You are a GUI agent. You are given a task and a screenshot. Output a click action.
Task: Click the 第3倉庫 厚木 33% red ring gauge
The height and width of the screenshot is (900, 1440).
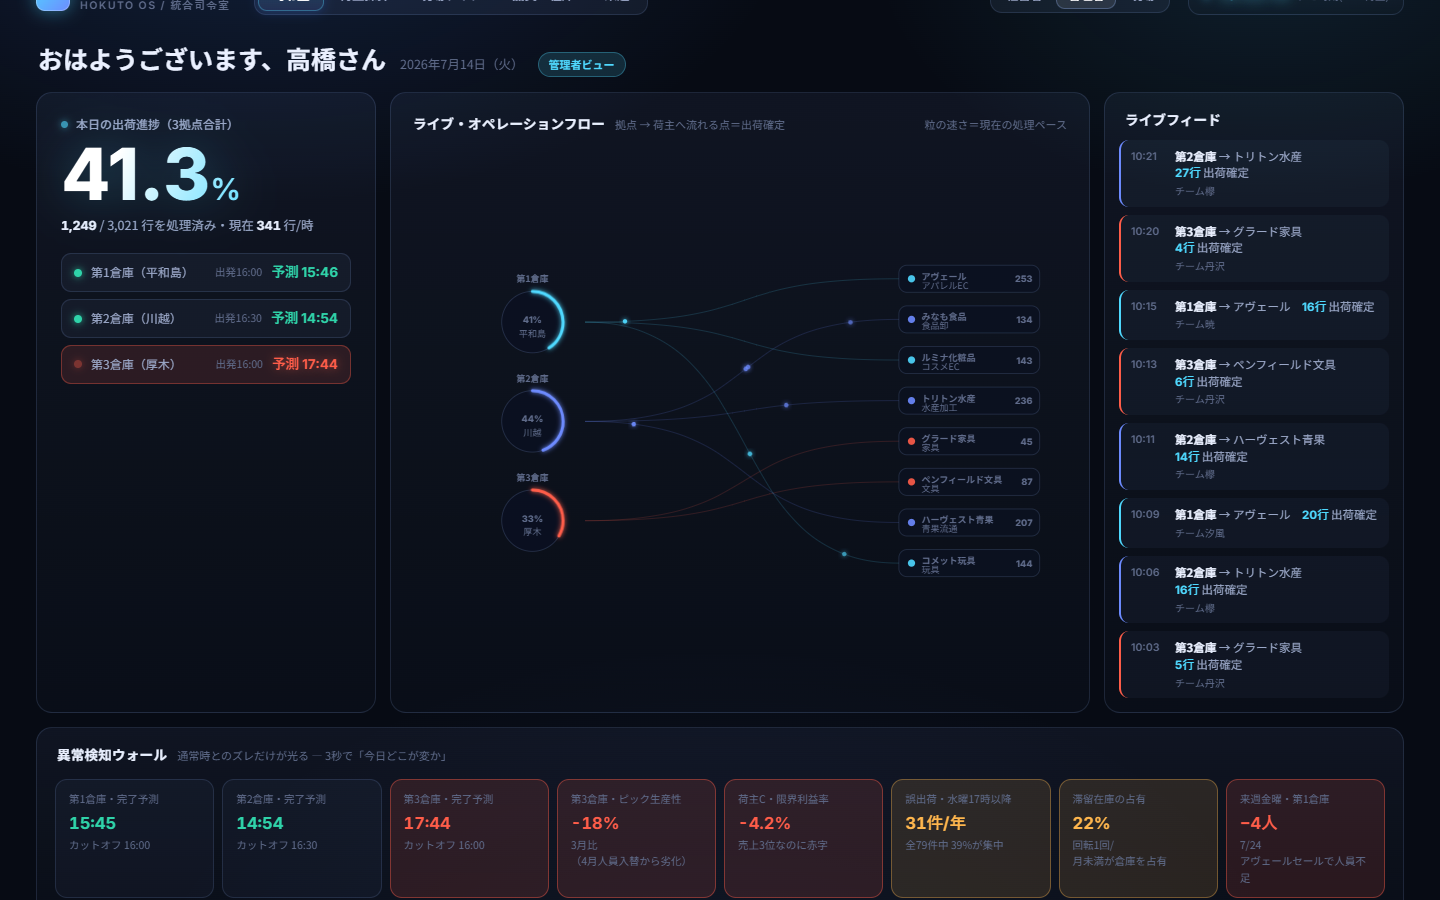point(533,520)
